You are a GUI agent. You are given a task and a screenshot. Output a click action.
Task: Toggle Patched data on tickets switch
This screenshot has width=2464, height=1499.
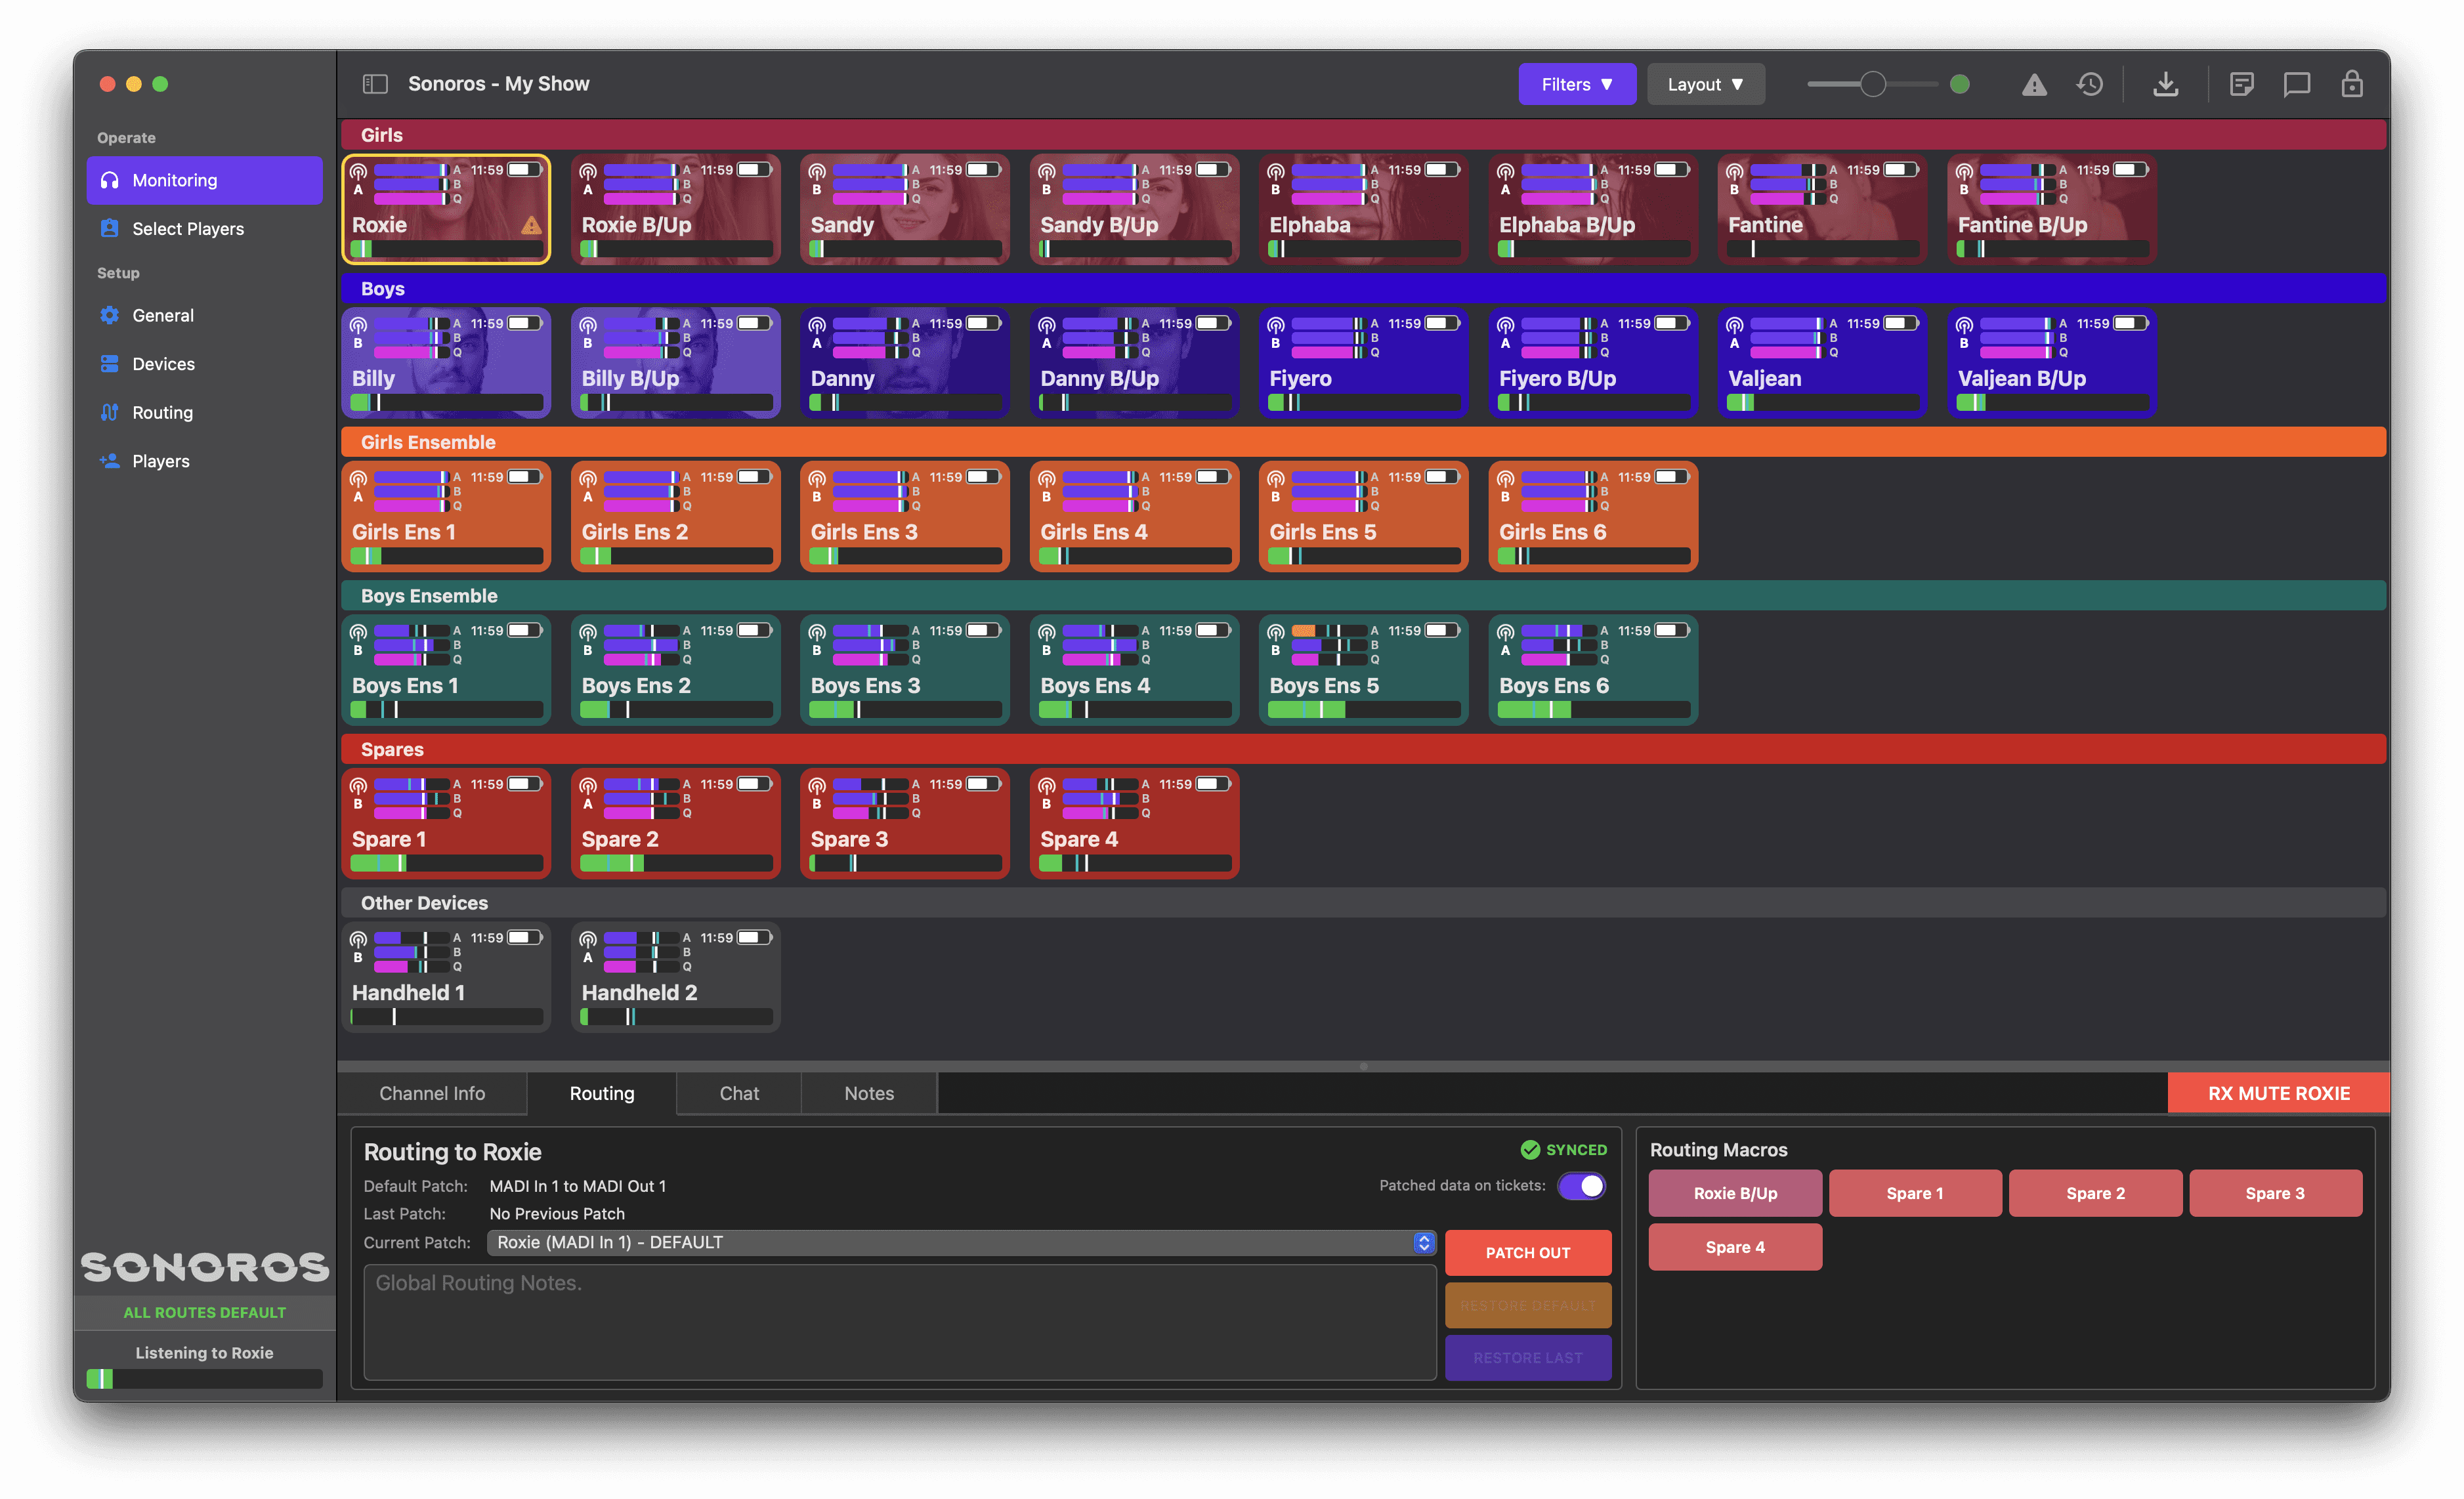[1581, 1186]
